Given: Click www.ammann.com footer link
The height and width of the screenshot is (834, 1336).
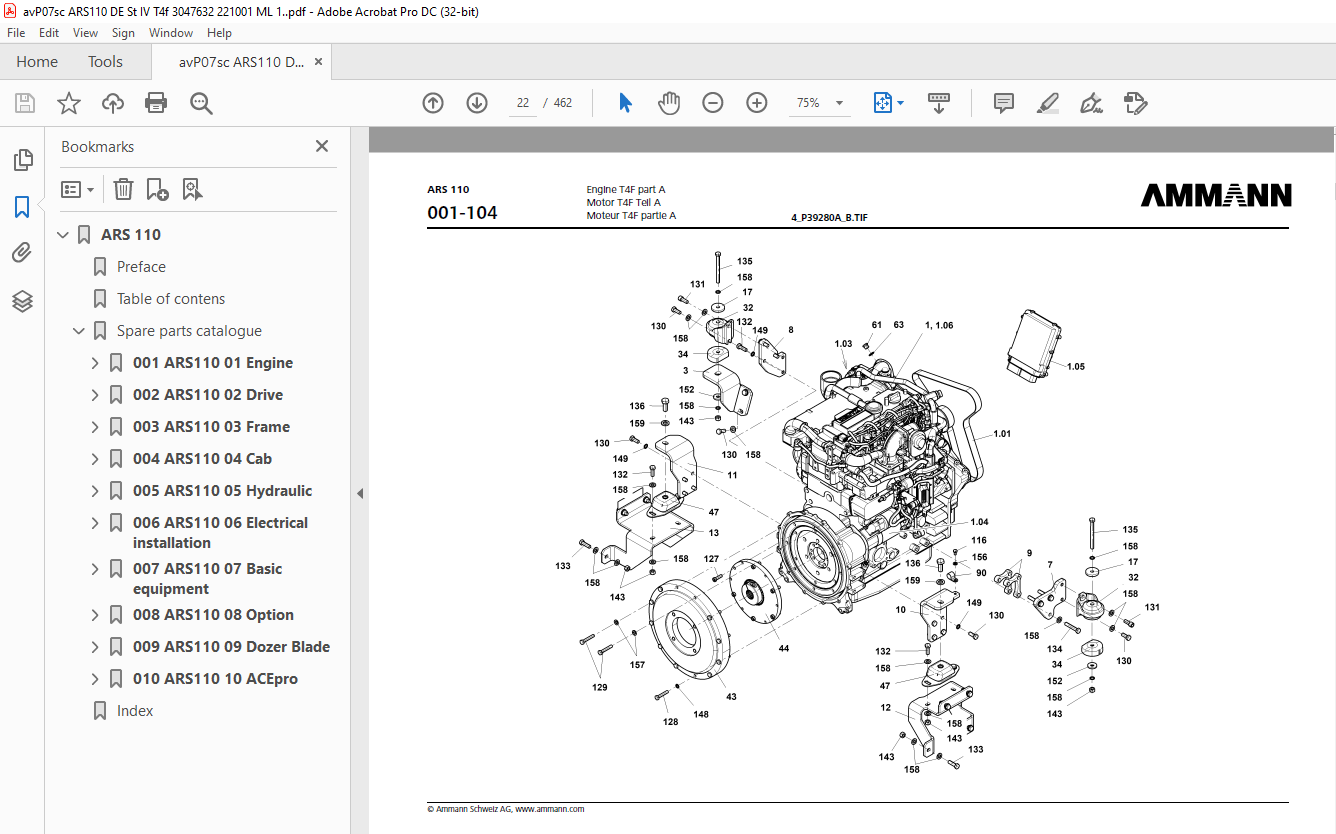Looking at the screenshot, I should 549,809.
